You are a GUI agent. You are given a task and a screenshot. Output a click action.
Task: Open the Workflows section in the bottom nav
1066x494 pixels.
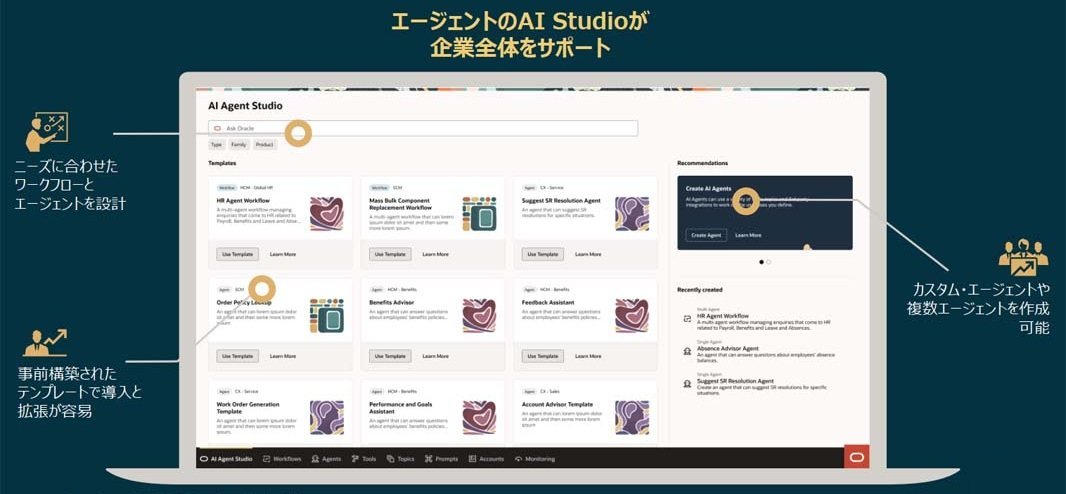point(282,459)
